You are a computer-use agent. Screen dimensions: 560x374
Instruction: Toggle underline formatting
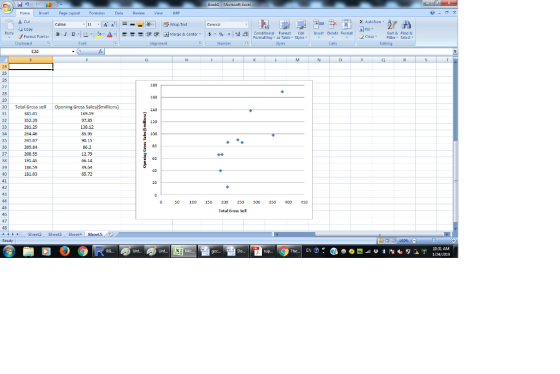coord(73,34)
